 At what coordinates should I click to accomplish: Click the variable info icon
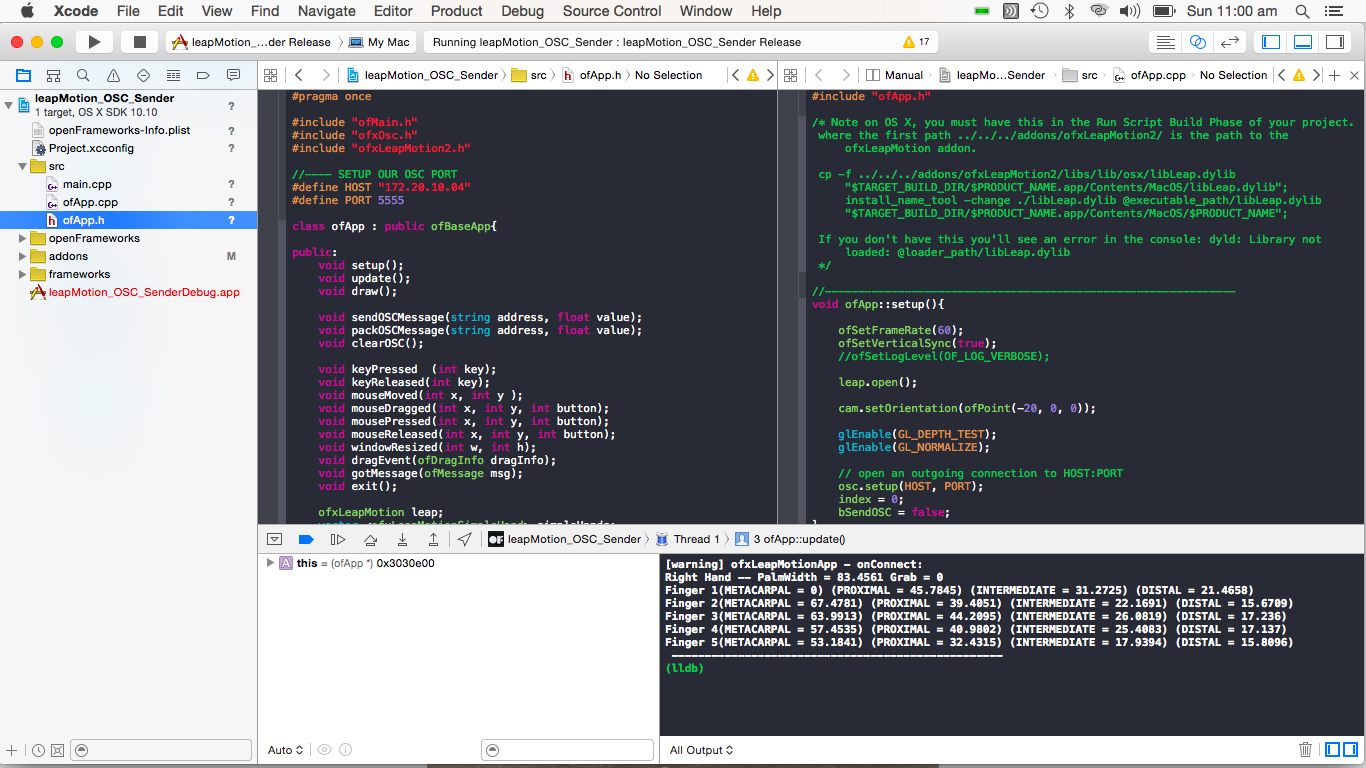click(345, 750)
